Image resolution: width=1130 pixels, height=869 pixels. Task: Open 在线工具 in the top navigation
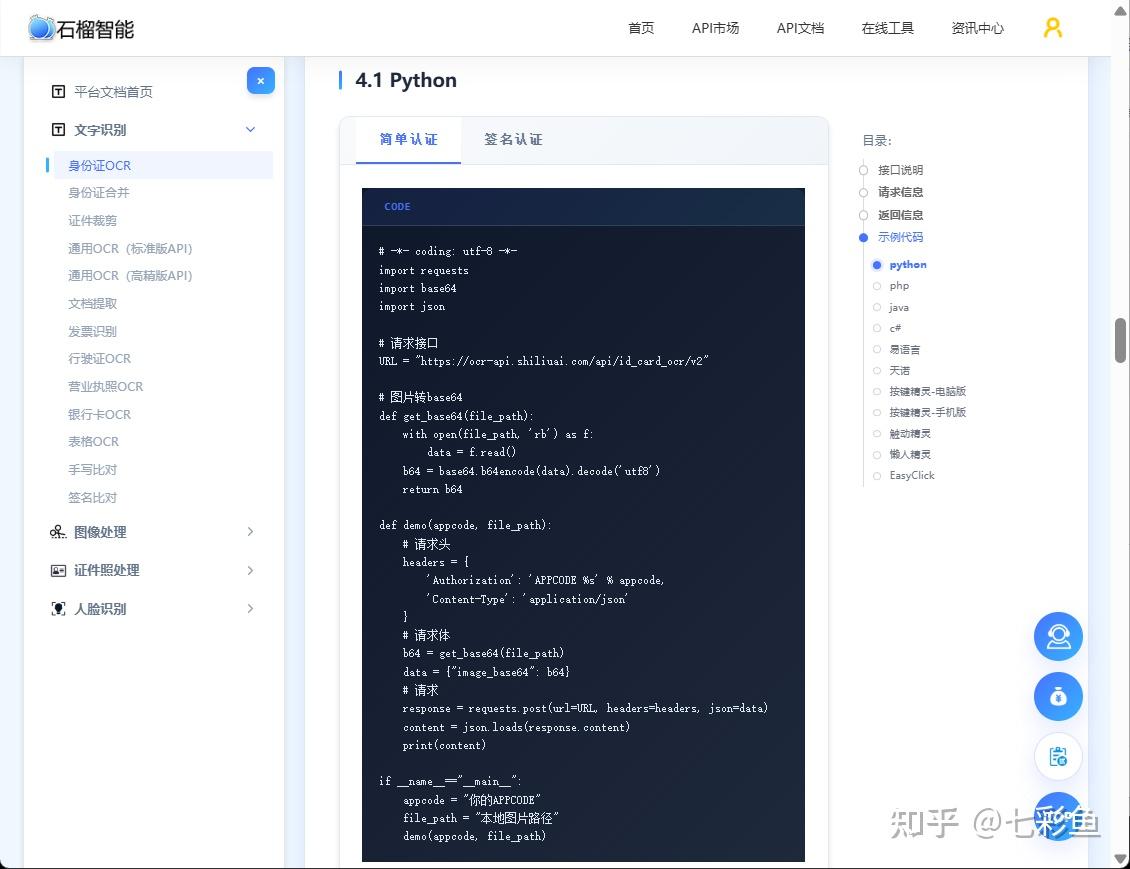[887, 28]
